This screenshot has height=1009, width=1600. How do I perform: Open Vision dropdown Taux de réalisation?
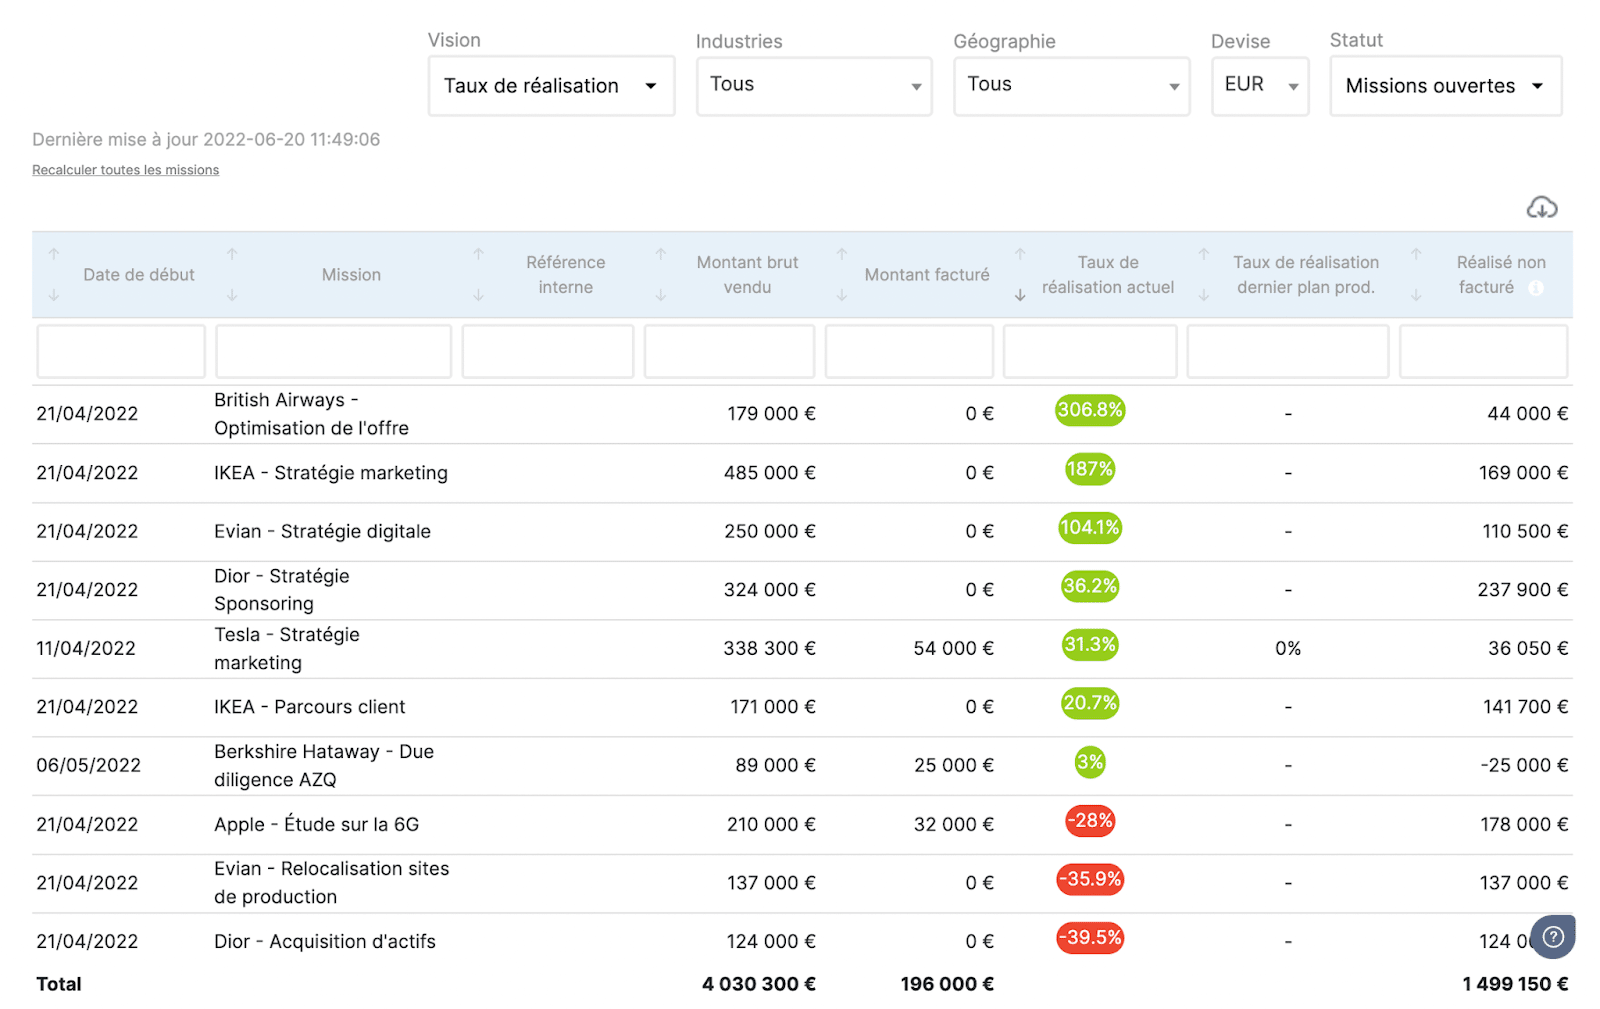tap(551, 86)
